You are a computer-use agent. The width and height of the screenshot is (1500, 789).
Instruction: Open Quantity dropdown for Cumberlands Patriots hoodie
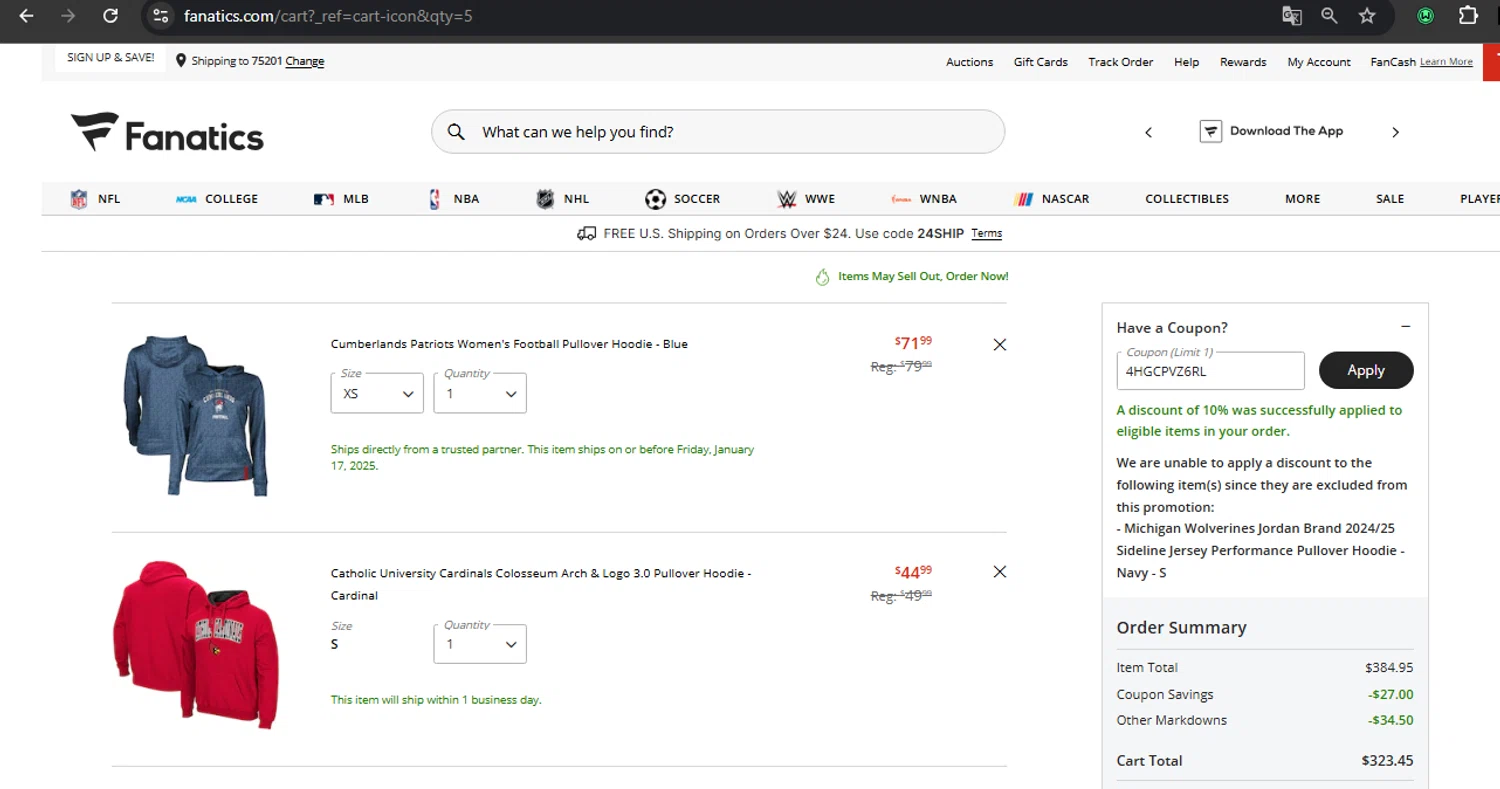click(480, 394)
